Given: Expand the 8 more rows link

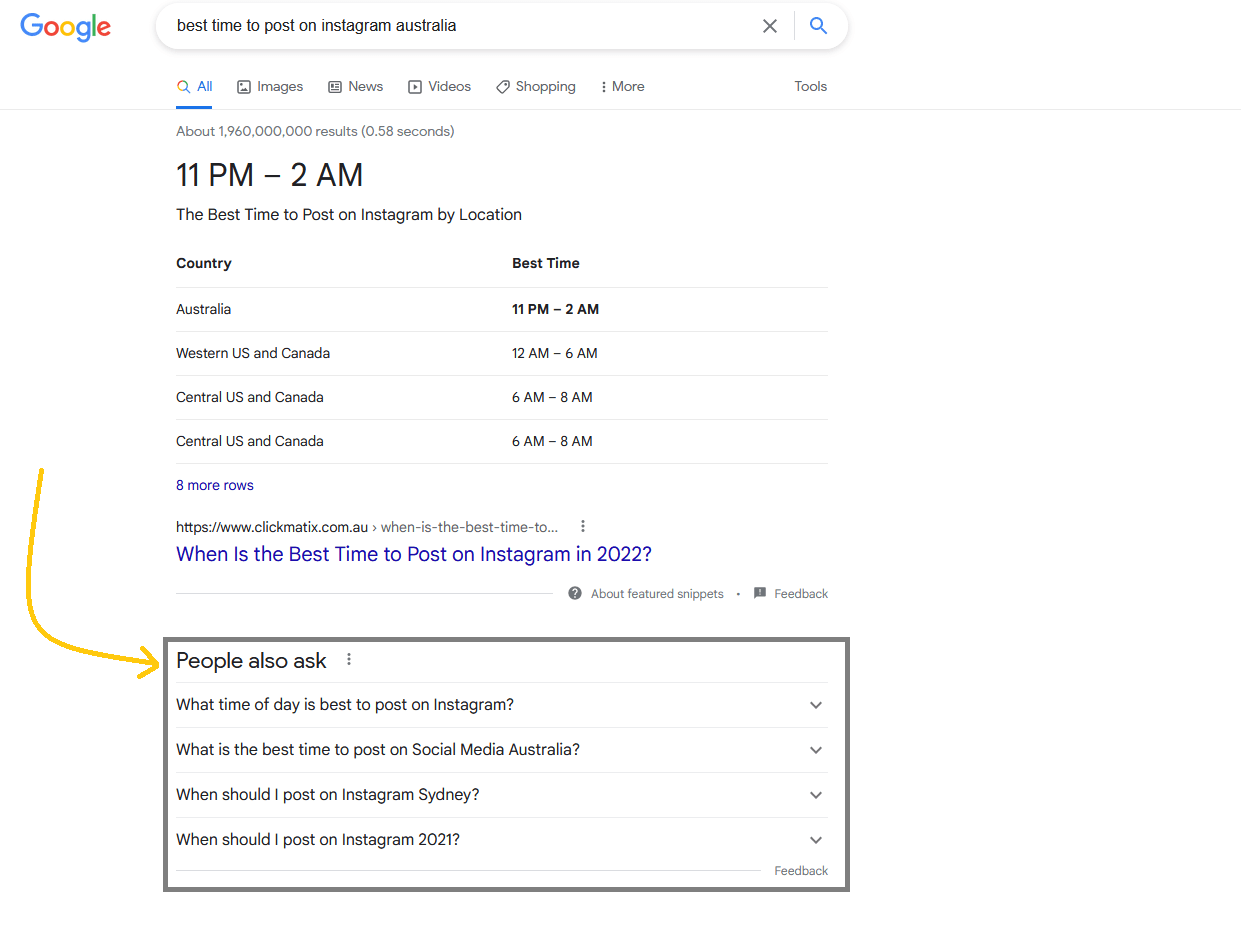Looking at the screenshot, I should [215, 485].
